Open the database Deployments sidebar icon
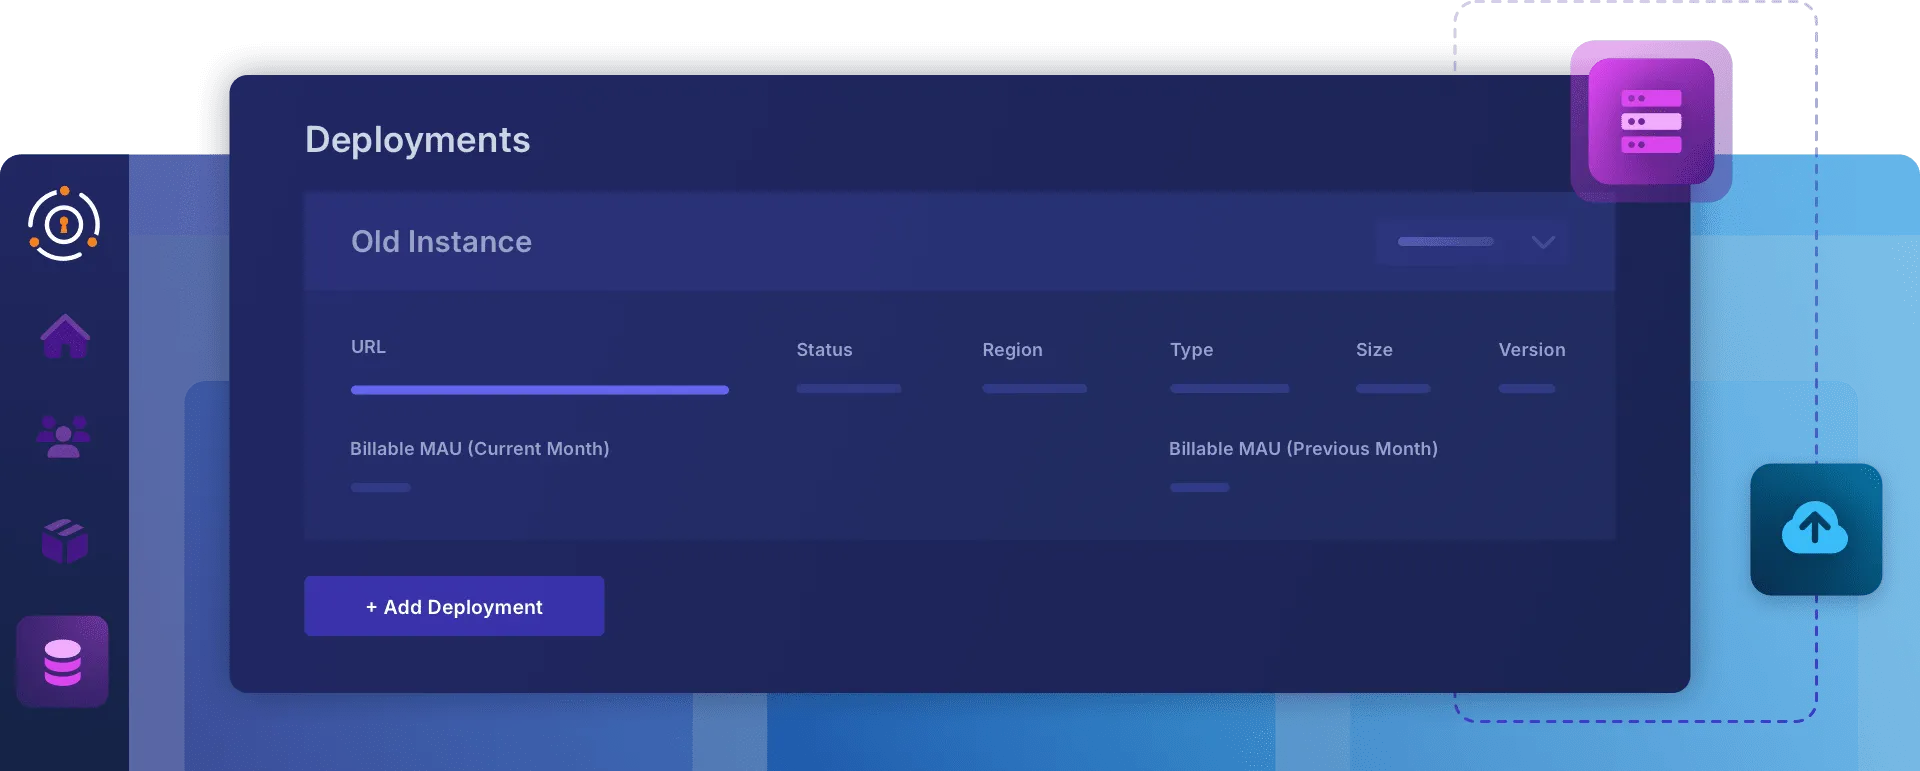1920x771 pixels. click(62, 662)
